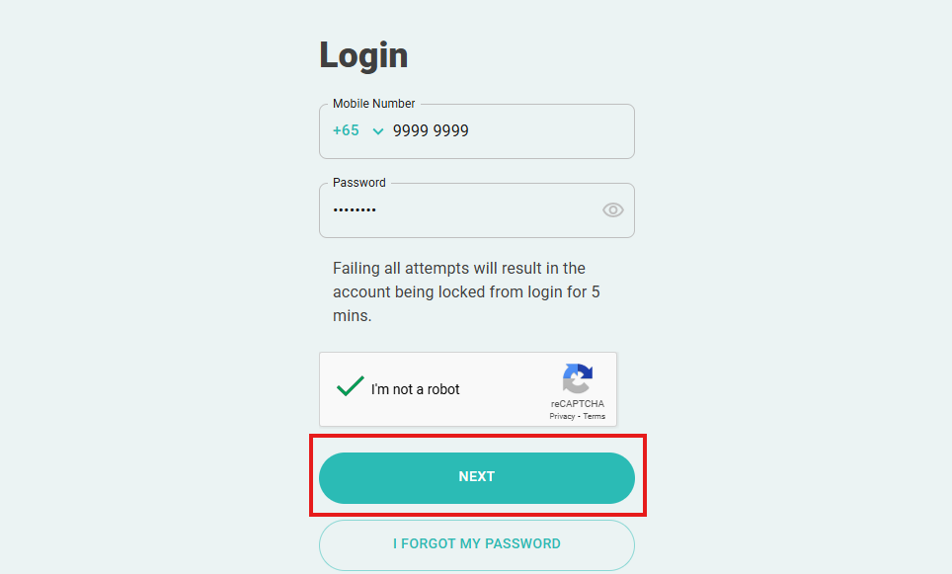Screen dimensions: 952x574
Task: Toggle the I'm not a robot checkmark
Action: tap(350, 386)
